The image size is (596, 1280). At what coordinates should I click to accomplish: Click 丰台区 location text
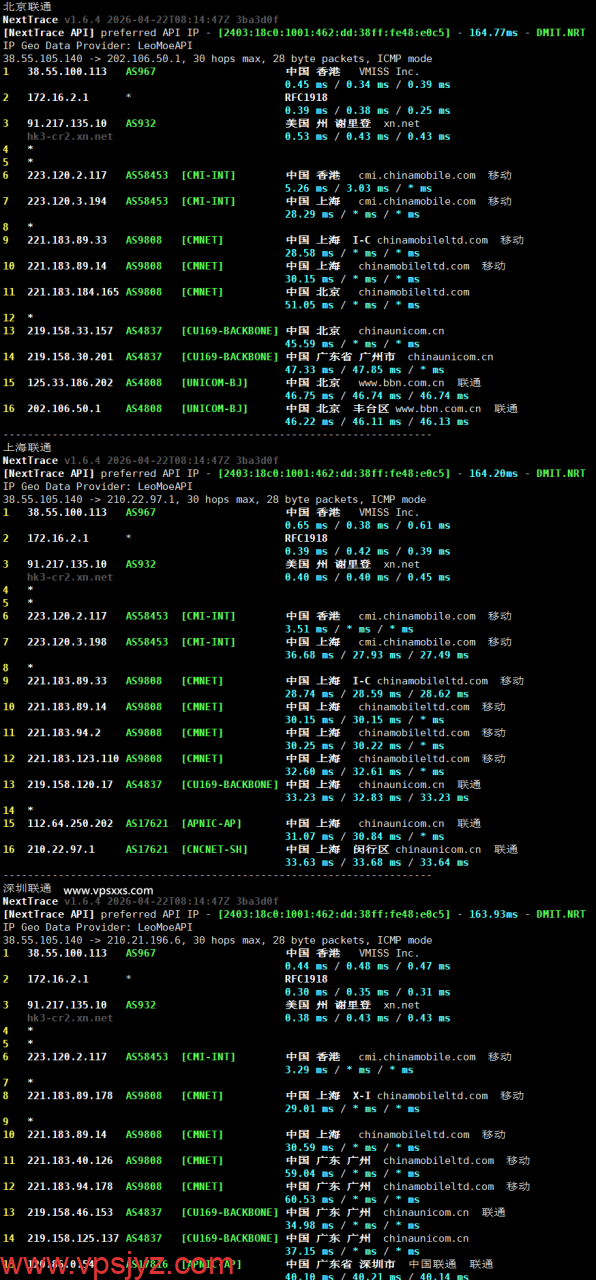click(x=372, y=409)
